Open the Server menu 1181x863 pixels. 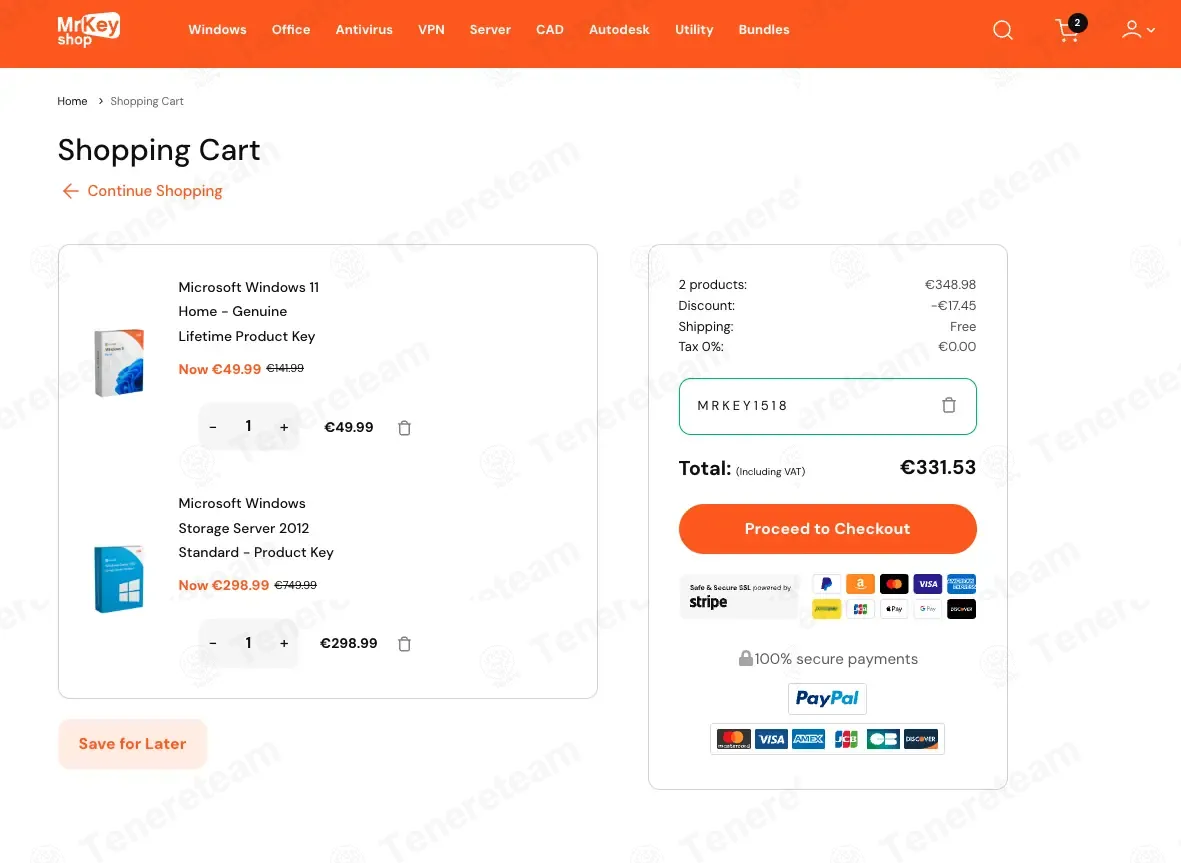click(x=490, y=29)
